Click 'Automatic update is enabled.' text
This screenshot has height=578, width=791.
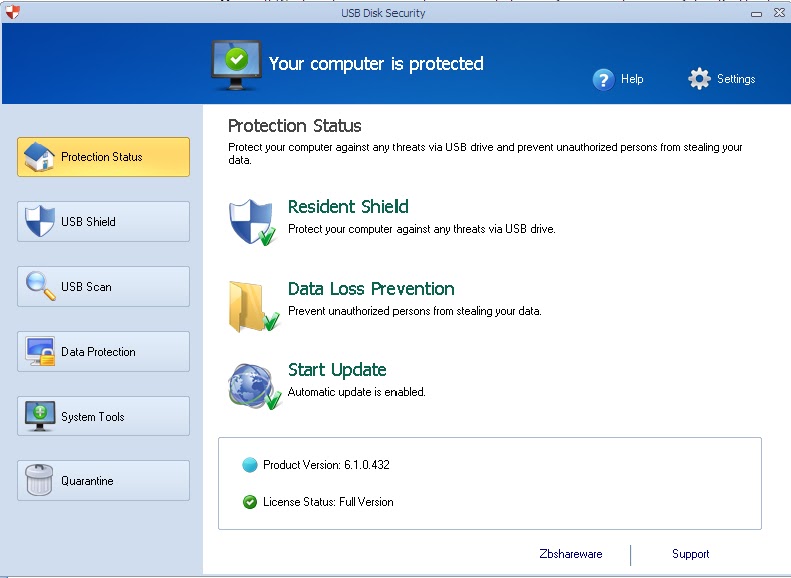(357, 392)
